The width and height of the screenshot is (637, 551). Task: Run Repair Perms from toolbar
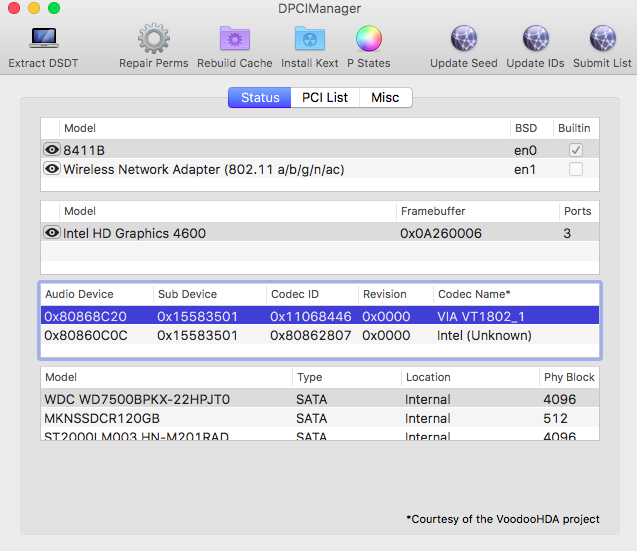point(153,40)
